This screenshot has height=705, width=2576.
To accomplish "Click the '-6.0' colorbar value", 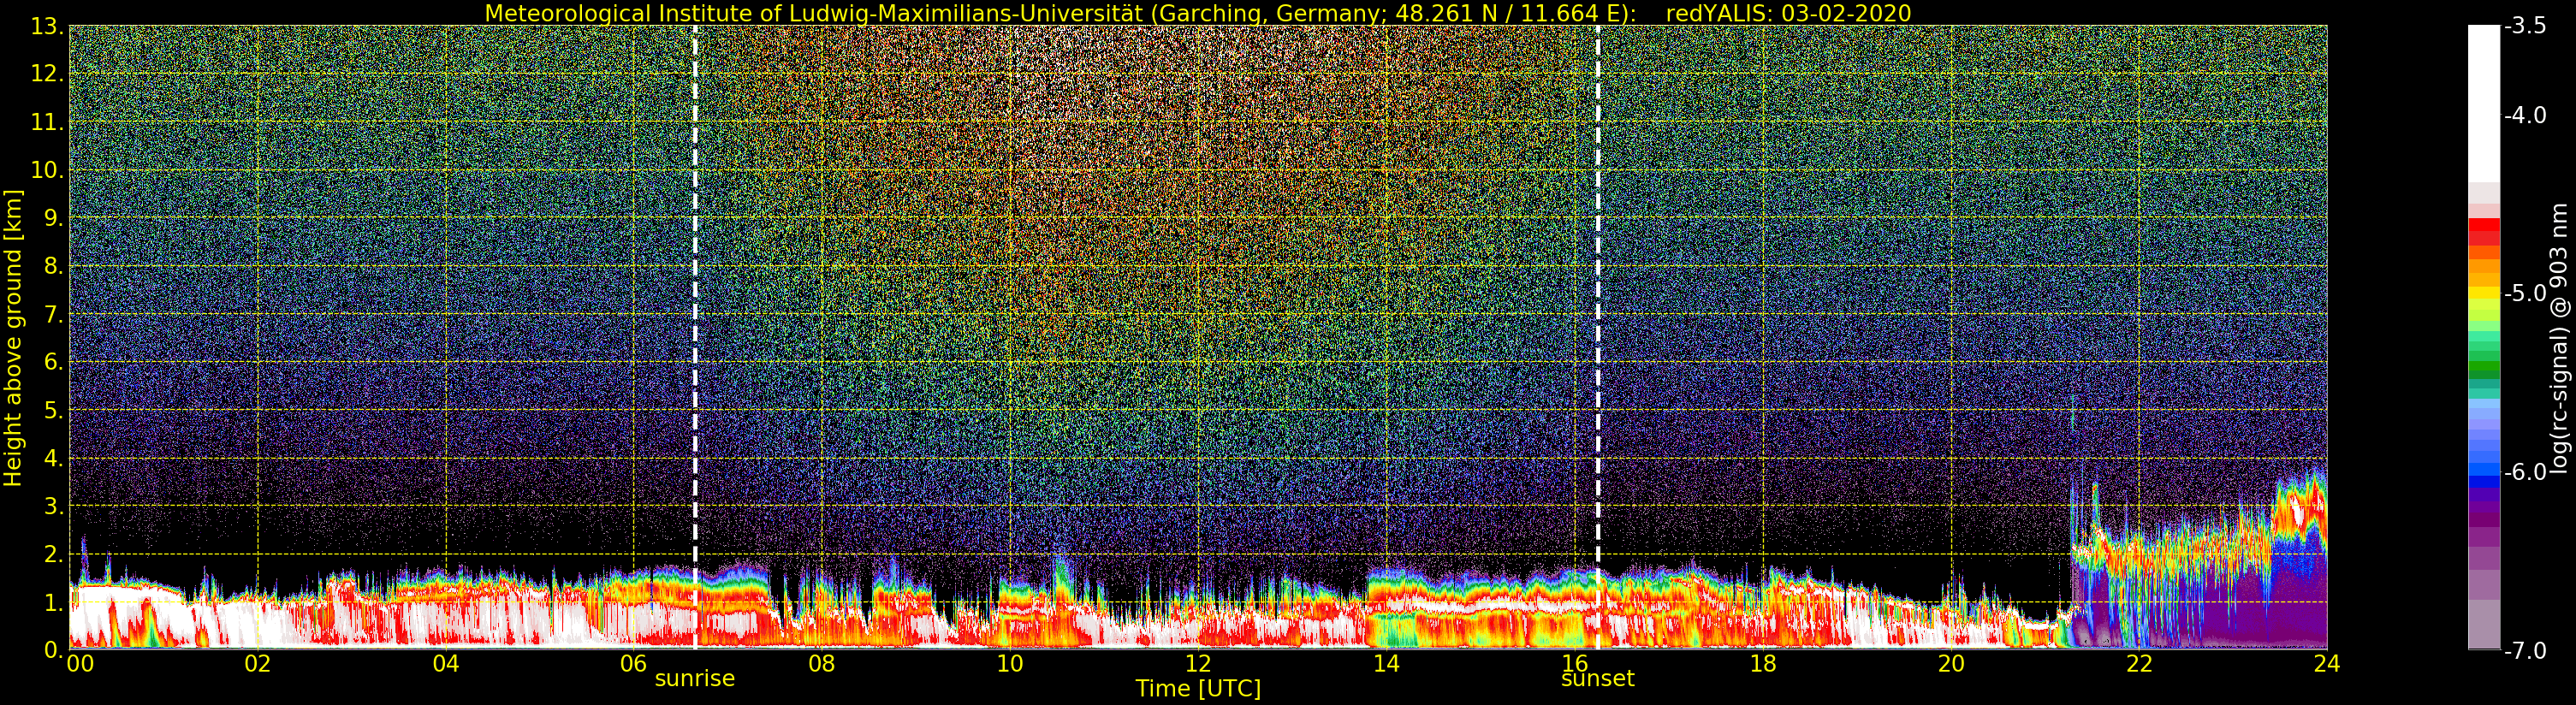I will pyautogui.click(x=2526, y=472).
